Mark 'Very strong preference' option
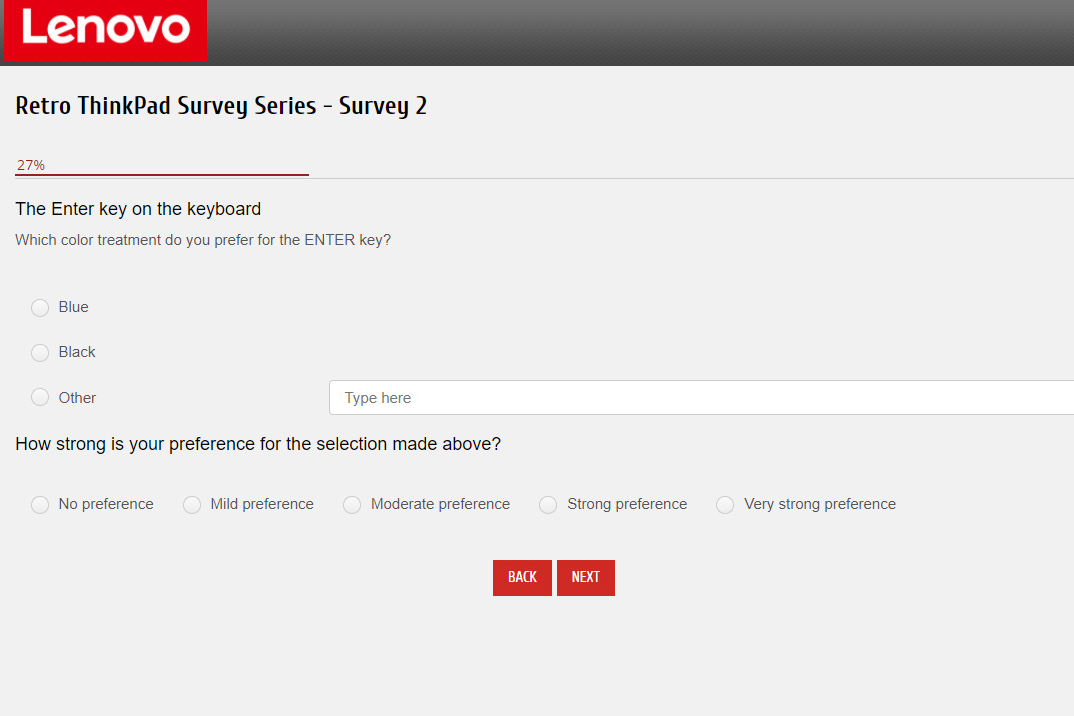This screenshot has width=1074, height=716. point(725,505)
